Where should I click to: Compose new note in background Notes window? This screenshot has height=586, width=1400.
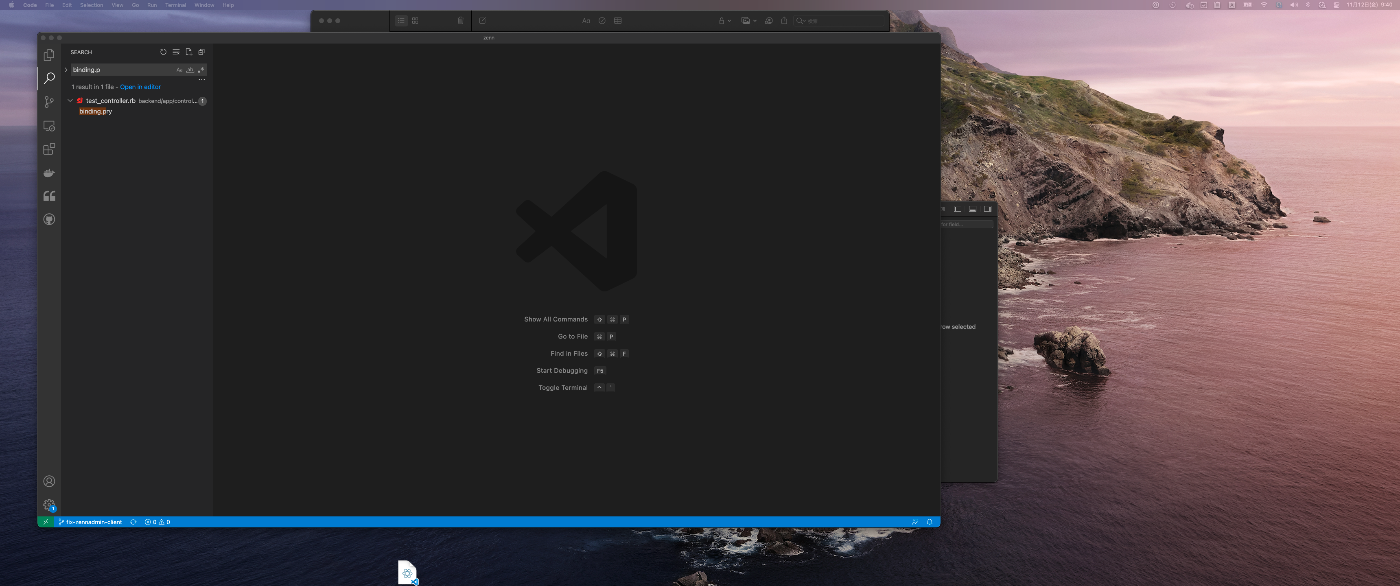(x=482, y=20)
